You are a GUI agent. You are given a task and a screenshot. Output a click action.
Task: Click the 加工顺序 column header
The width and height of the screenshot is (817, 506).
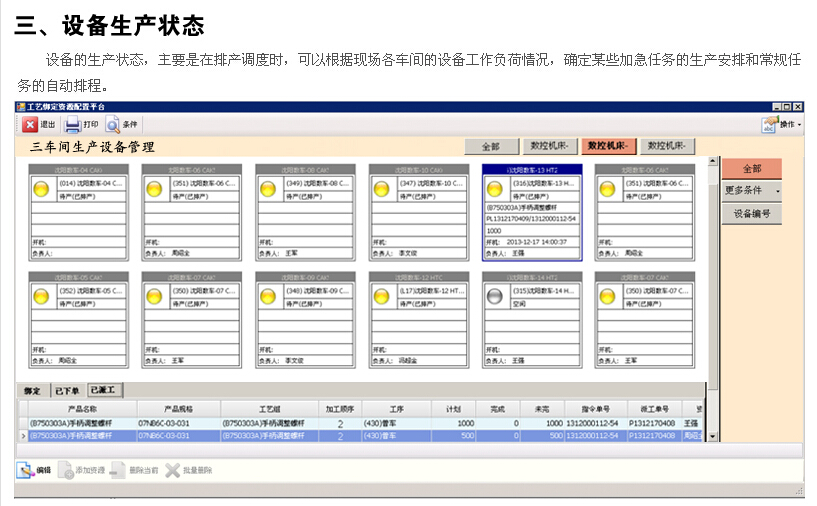point(340,409)
